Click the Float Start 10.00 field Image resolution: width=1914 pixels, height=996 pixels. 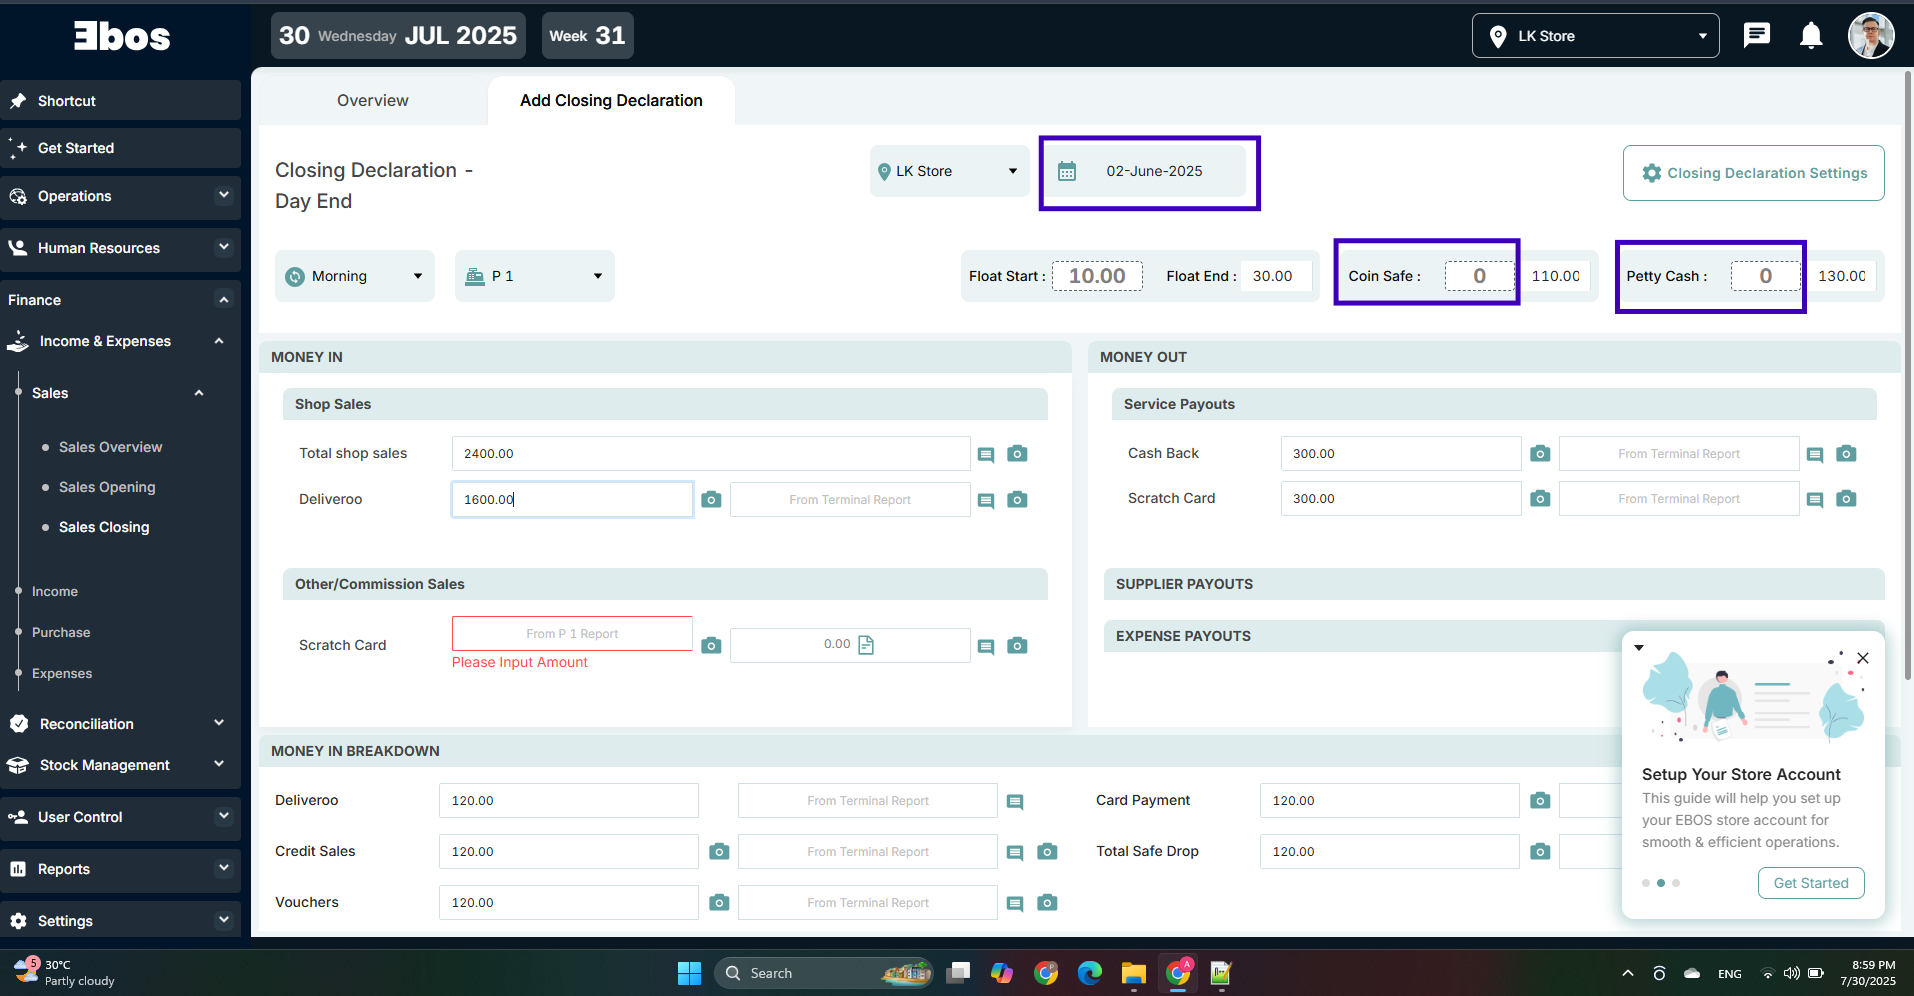1097,276
